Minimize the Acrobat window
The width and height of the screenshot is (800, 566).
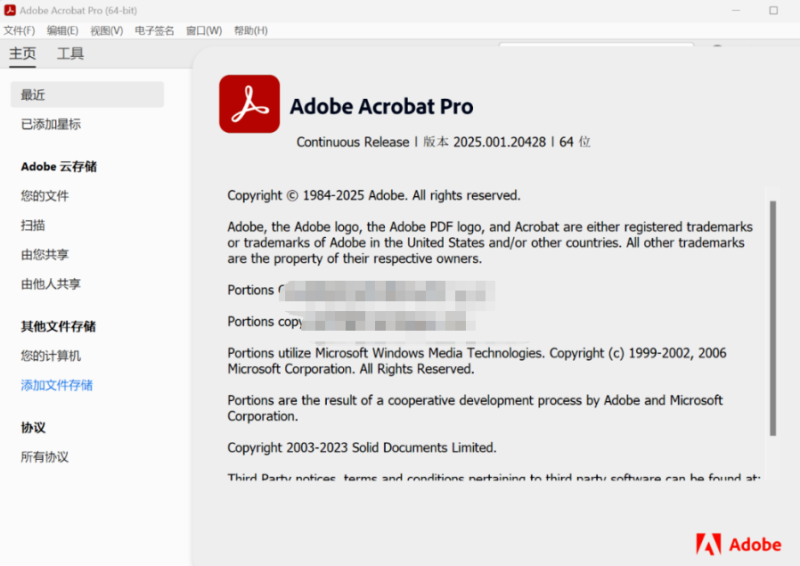click(x=736, y=10)
